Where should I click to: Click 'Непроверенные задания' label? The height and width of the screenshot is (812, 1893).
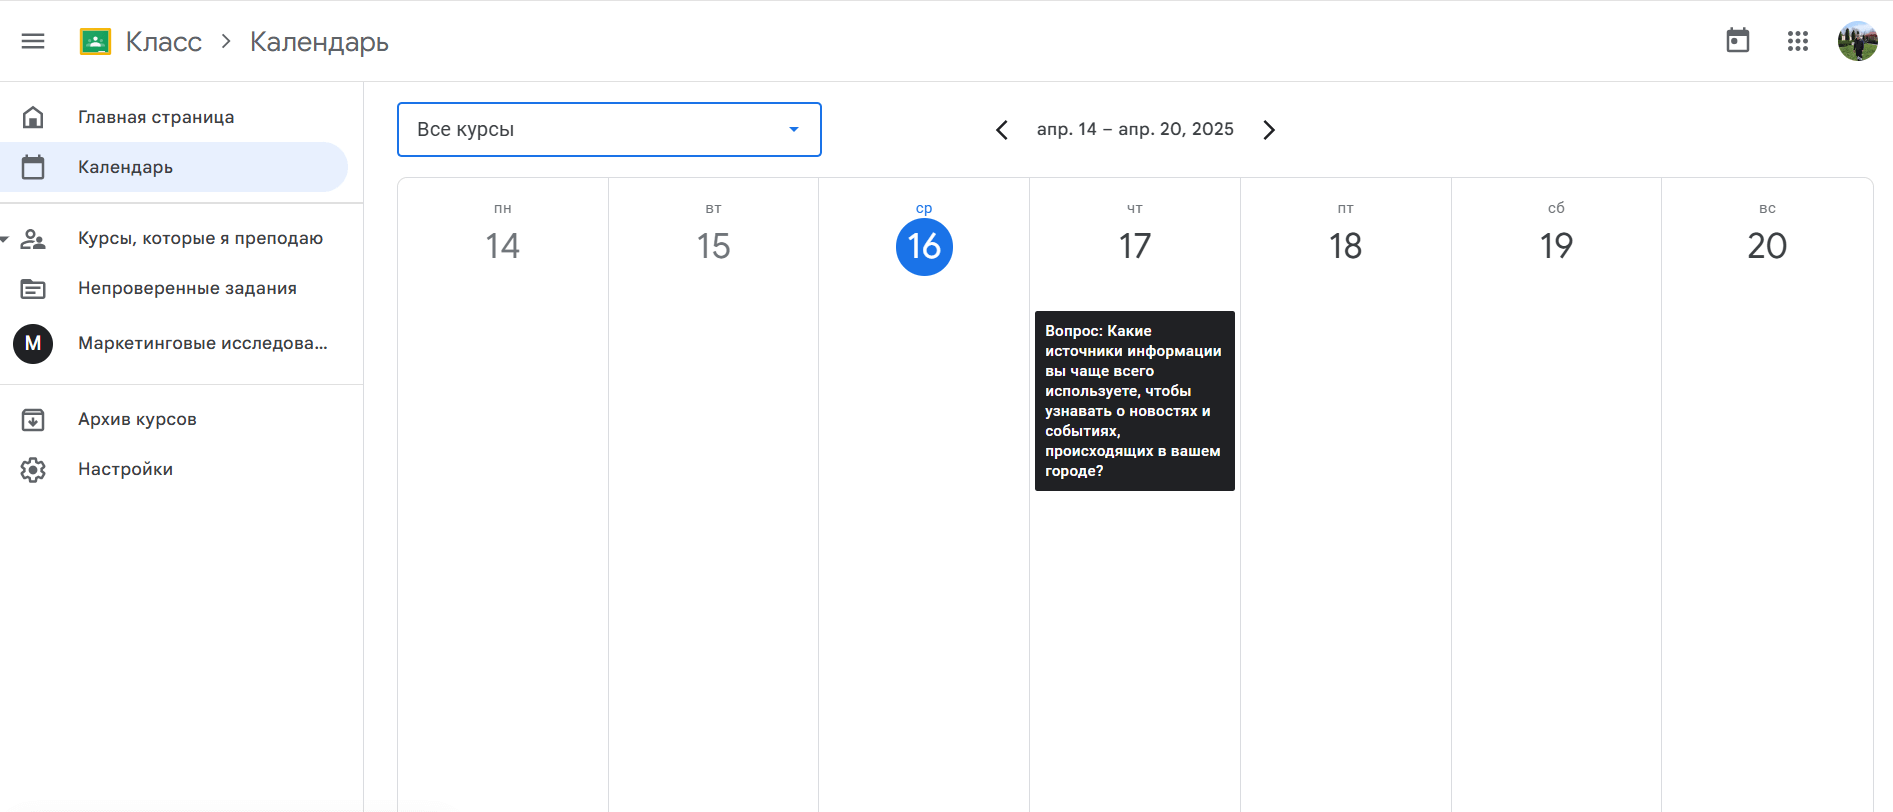tap(187, 288)
